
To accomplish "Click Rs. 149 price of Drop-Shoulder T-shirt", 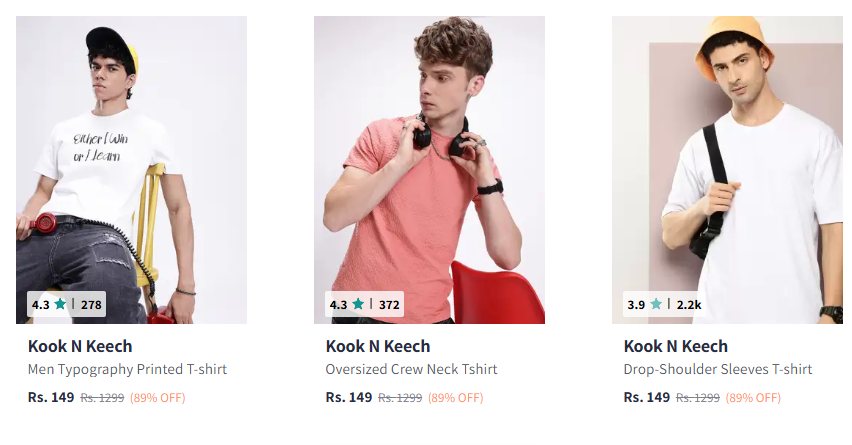I will coord(647,397).
